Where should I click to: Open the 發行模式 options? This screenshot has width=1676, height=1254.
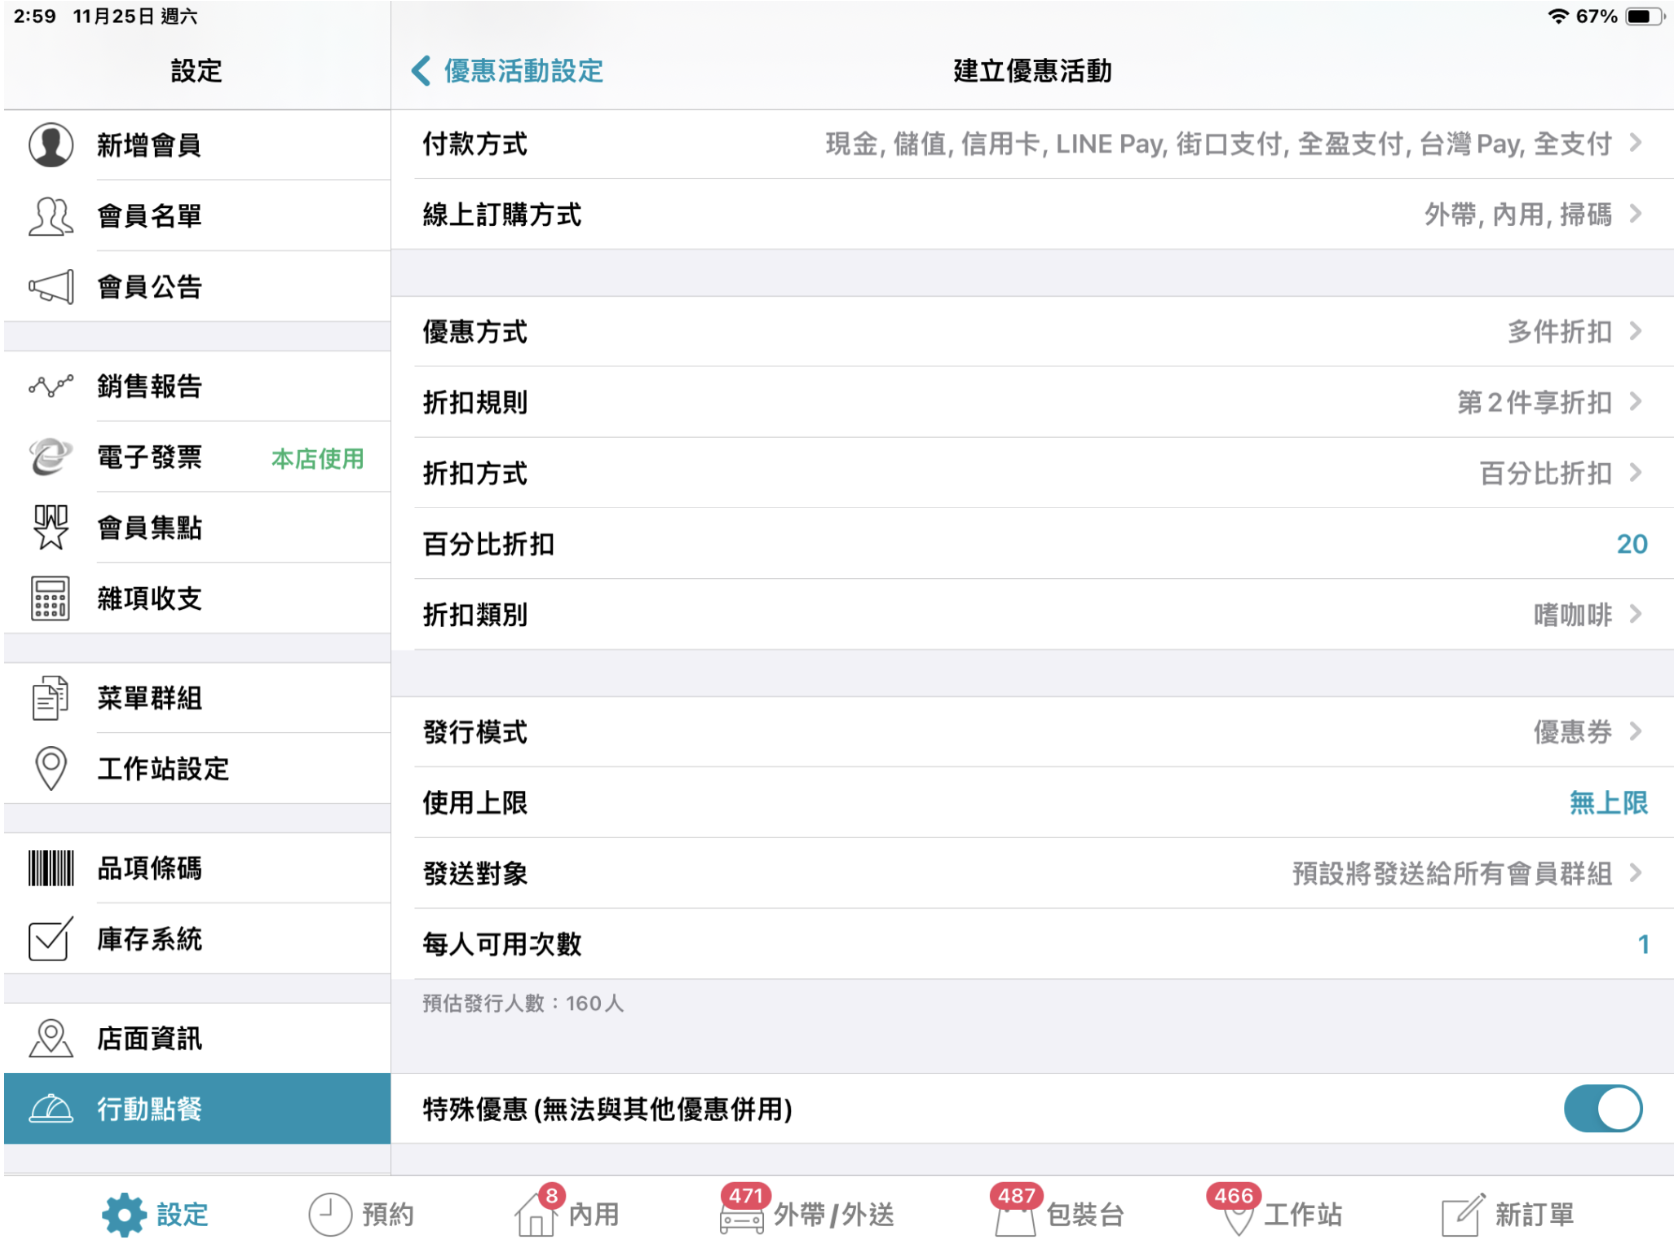coord(1032,732)
